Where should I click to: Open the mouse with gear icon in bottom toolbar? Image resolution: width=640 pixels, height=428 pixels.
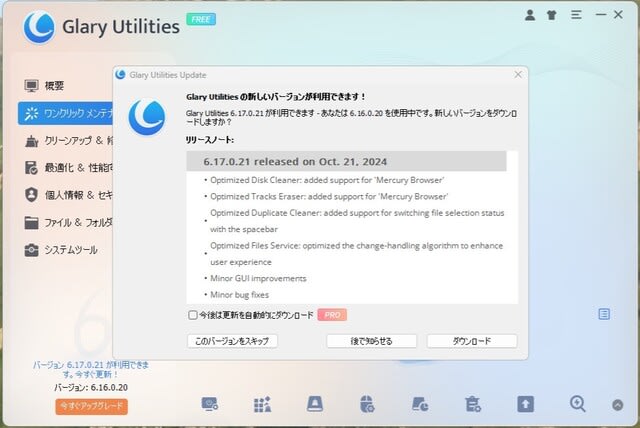pyautogui.click(x=367, y=404)
